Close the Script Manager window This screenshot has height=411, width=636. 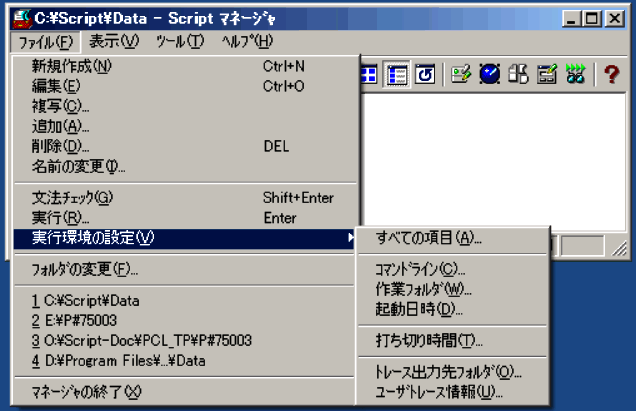[615, 19]
